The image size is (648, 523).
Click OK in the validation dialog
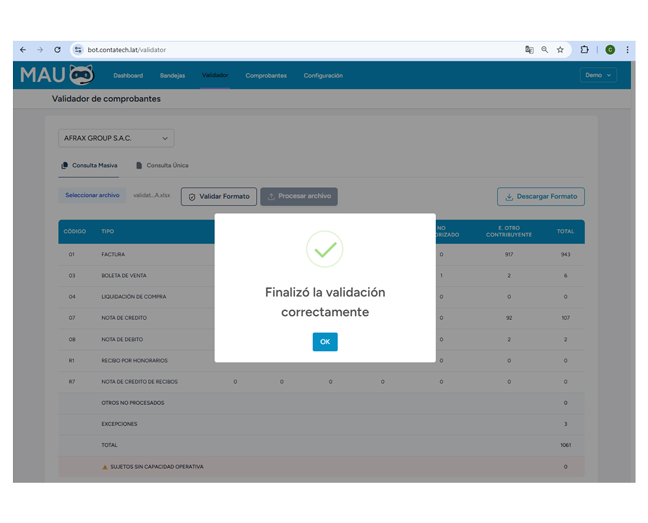(x=325, y=342)
